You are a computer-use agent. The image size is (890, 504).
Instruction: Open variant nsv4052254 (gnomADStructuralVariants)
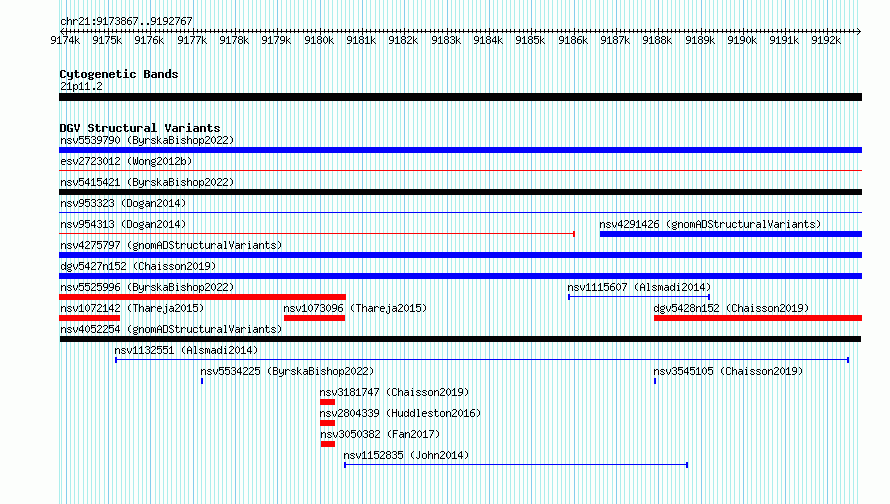(171, 329)
